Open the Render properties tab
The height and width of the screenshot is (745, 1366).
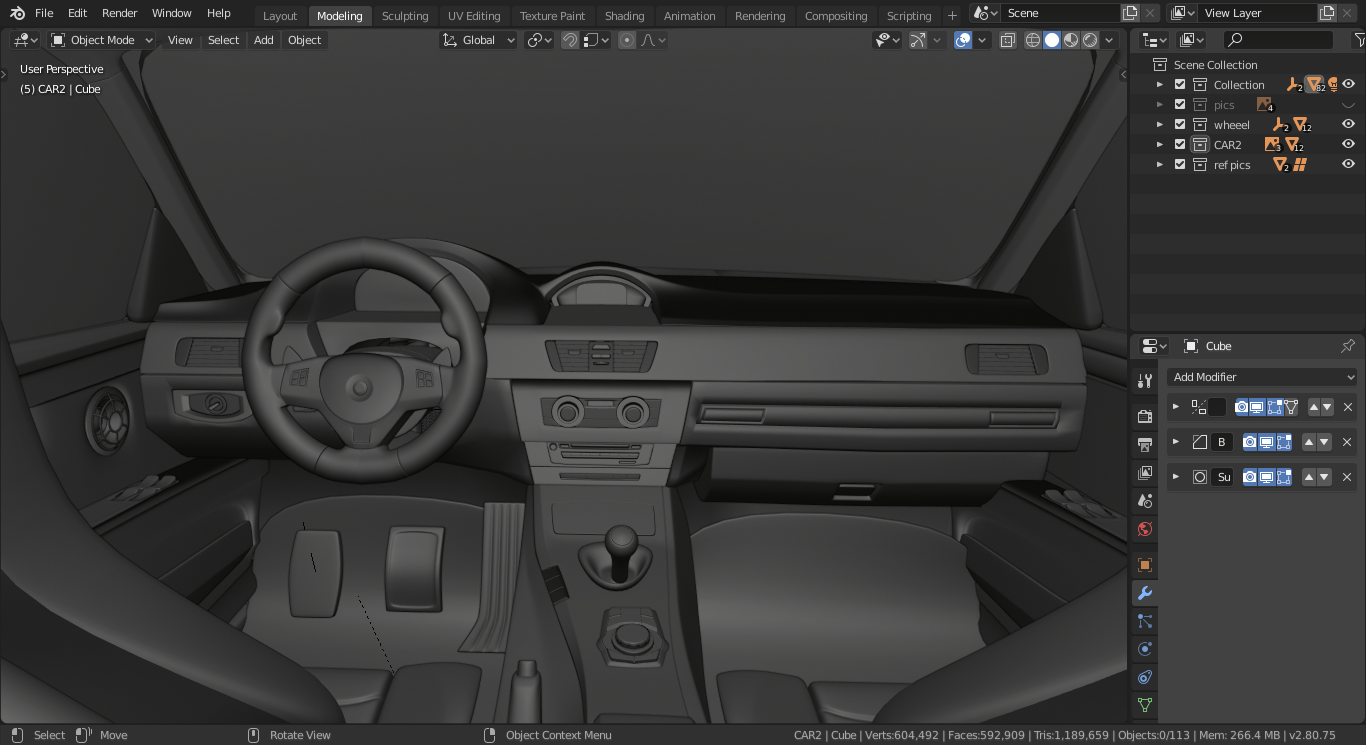pos(1144,417)
